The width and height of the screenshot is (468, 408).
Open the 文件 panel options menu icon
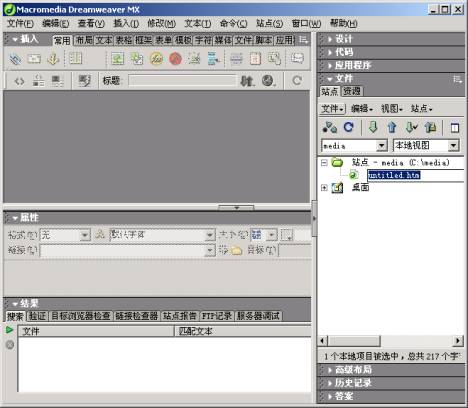(x=457, y=79)
